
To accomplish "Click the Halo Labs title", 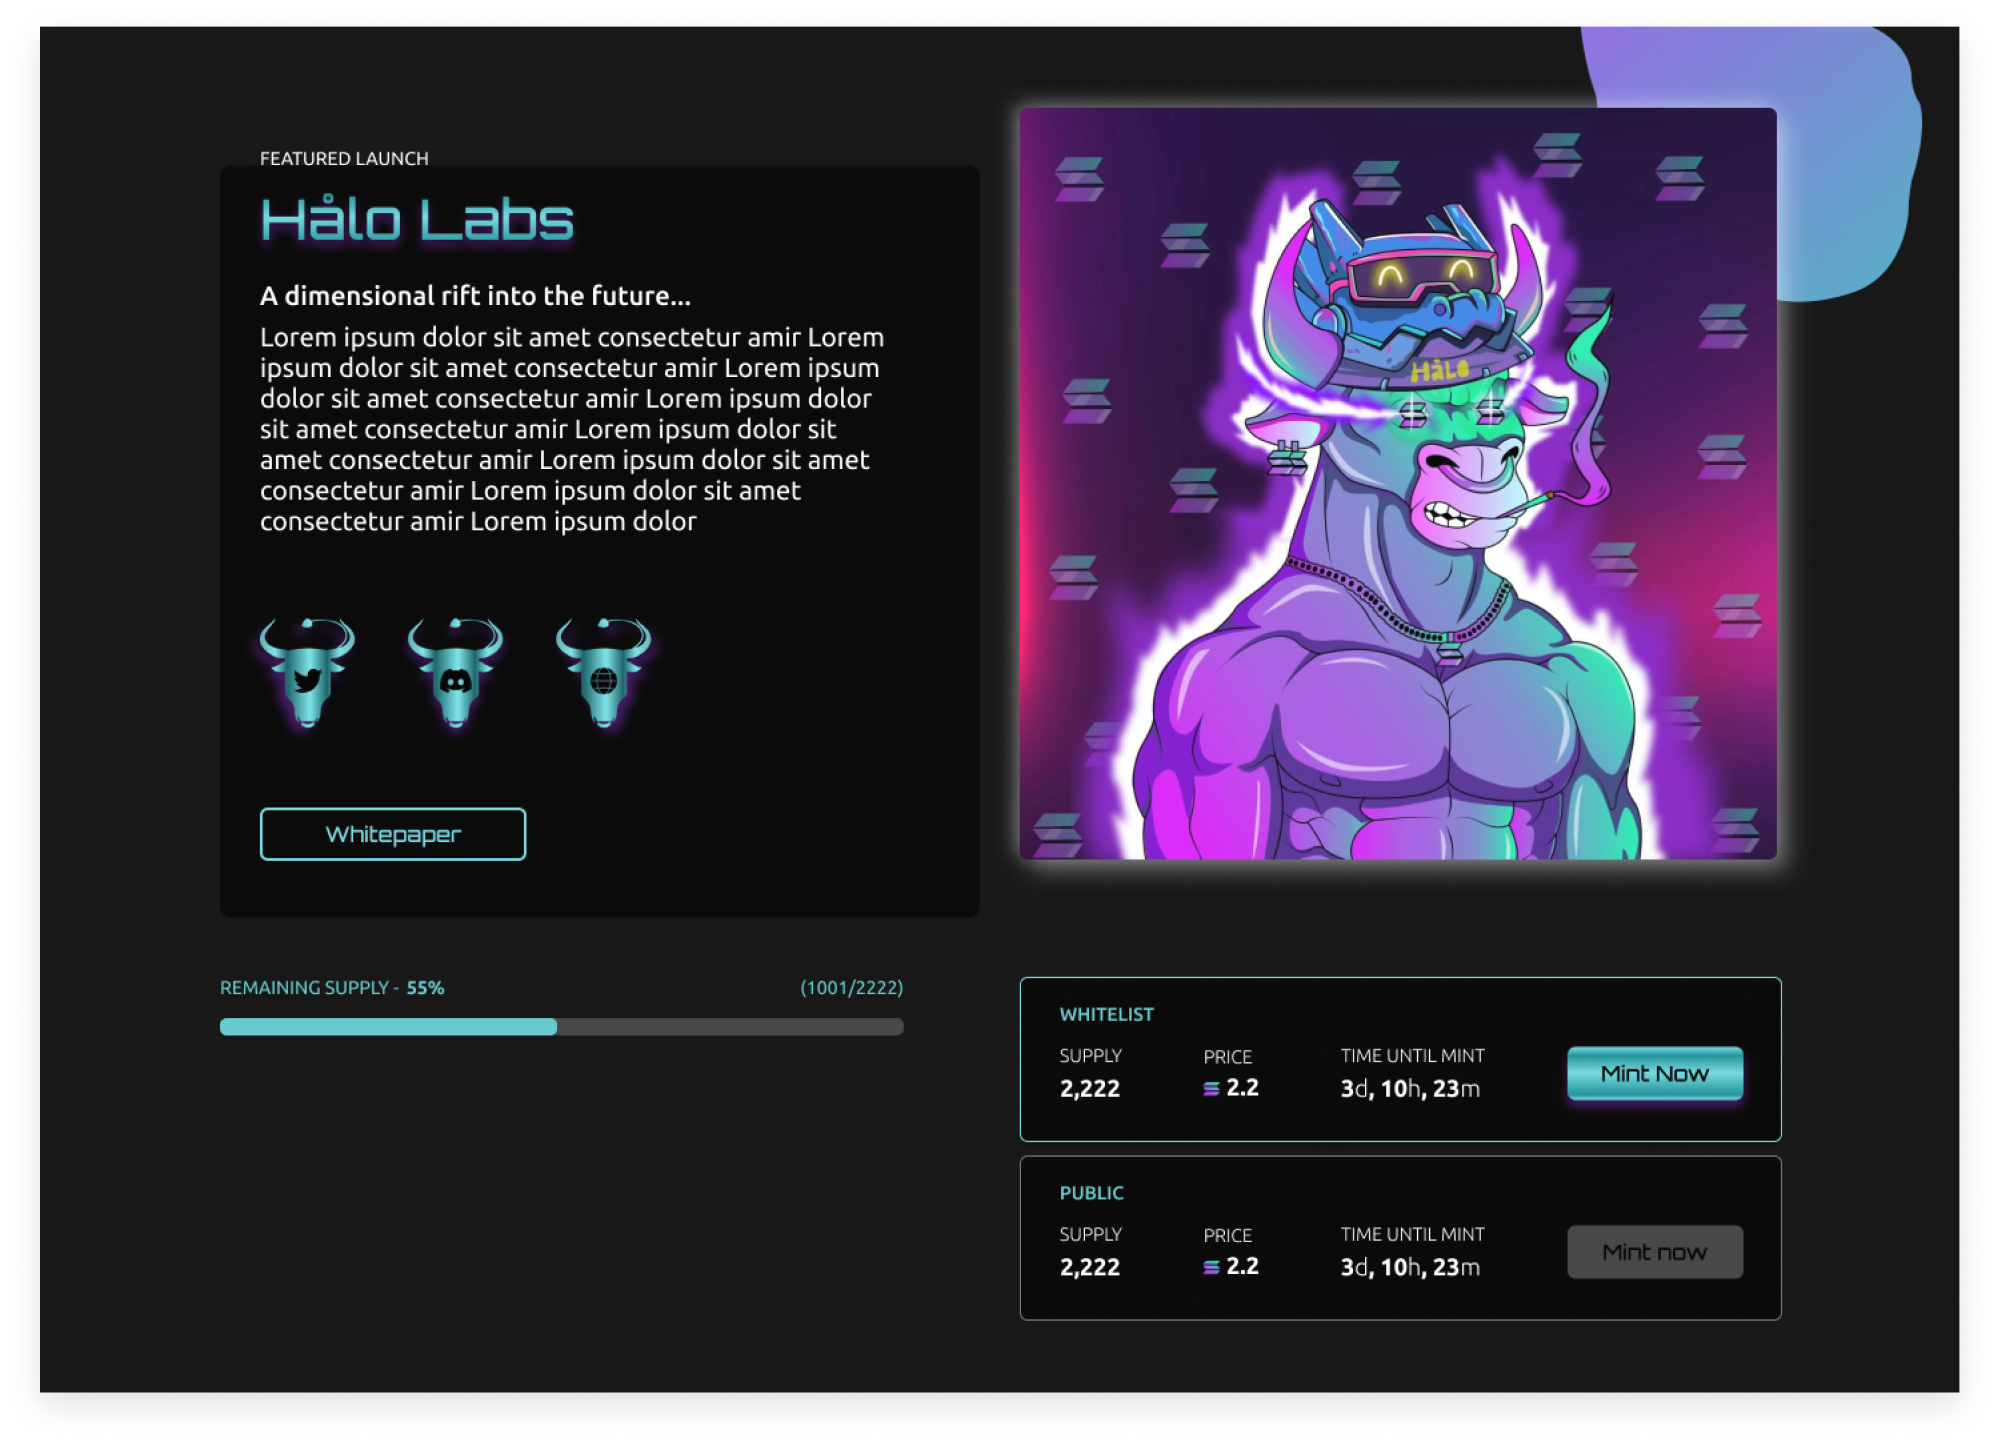I will pyautogui.click(x=417, y=220).
